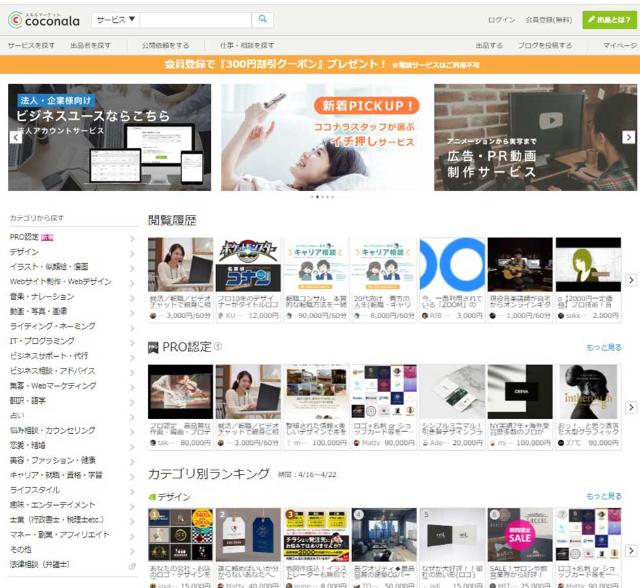
Task: Expand the デザイン category in sidebar
Action: pos(132,252)
